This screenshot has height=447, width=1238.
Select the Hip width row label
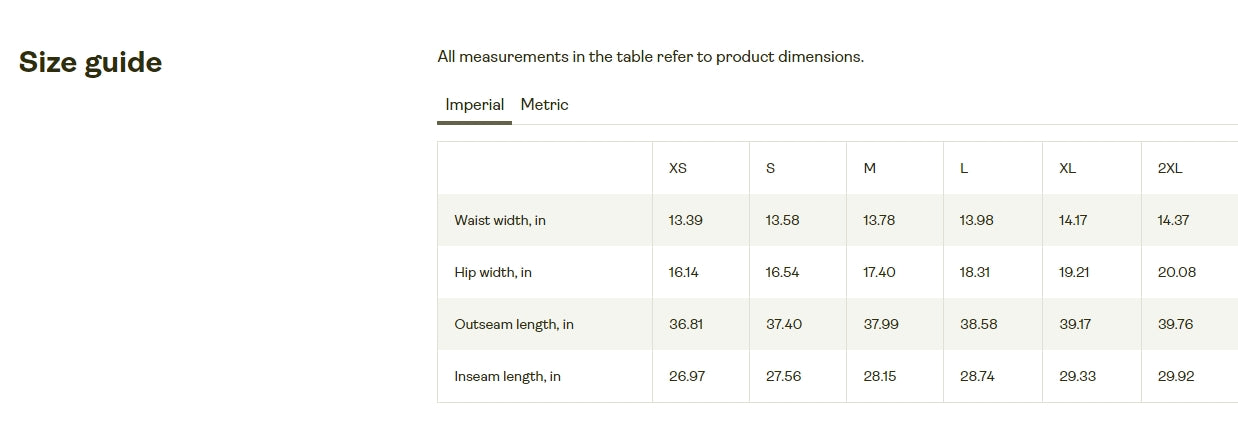coord(493,272)
